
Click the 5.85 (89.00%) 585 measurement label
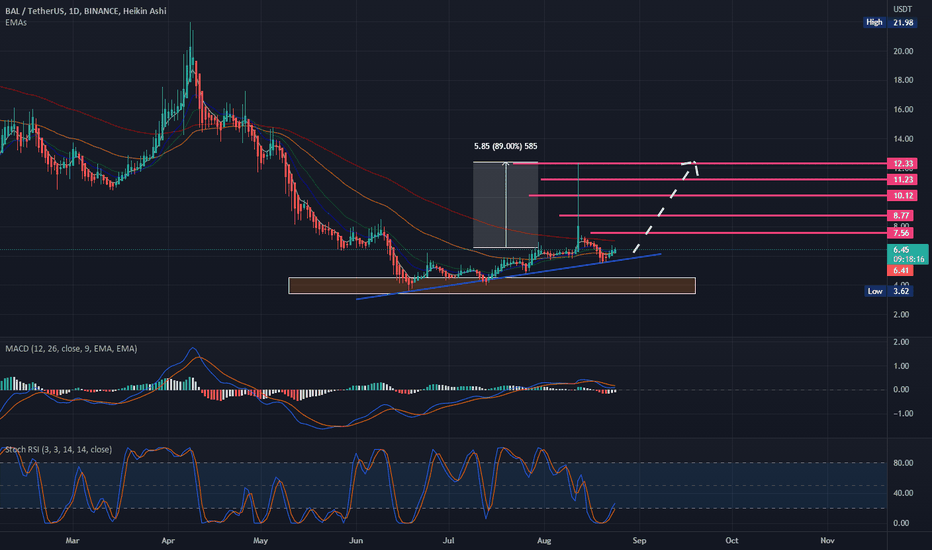(x=505, y=146)
